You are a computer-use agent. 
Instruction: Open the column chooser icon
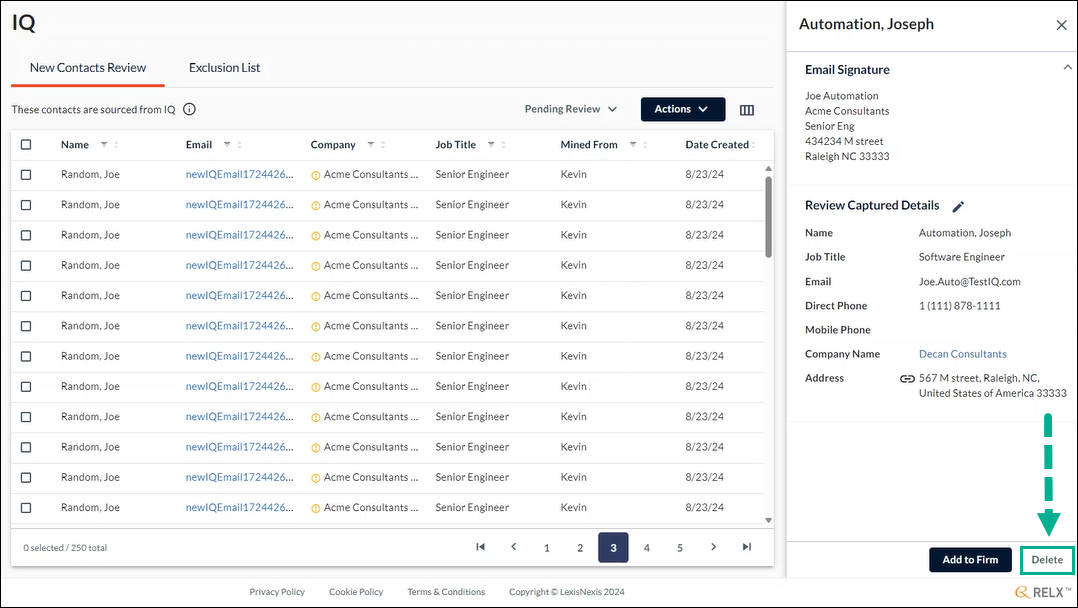click(747, 110)
